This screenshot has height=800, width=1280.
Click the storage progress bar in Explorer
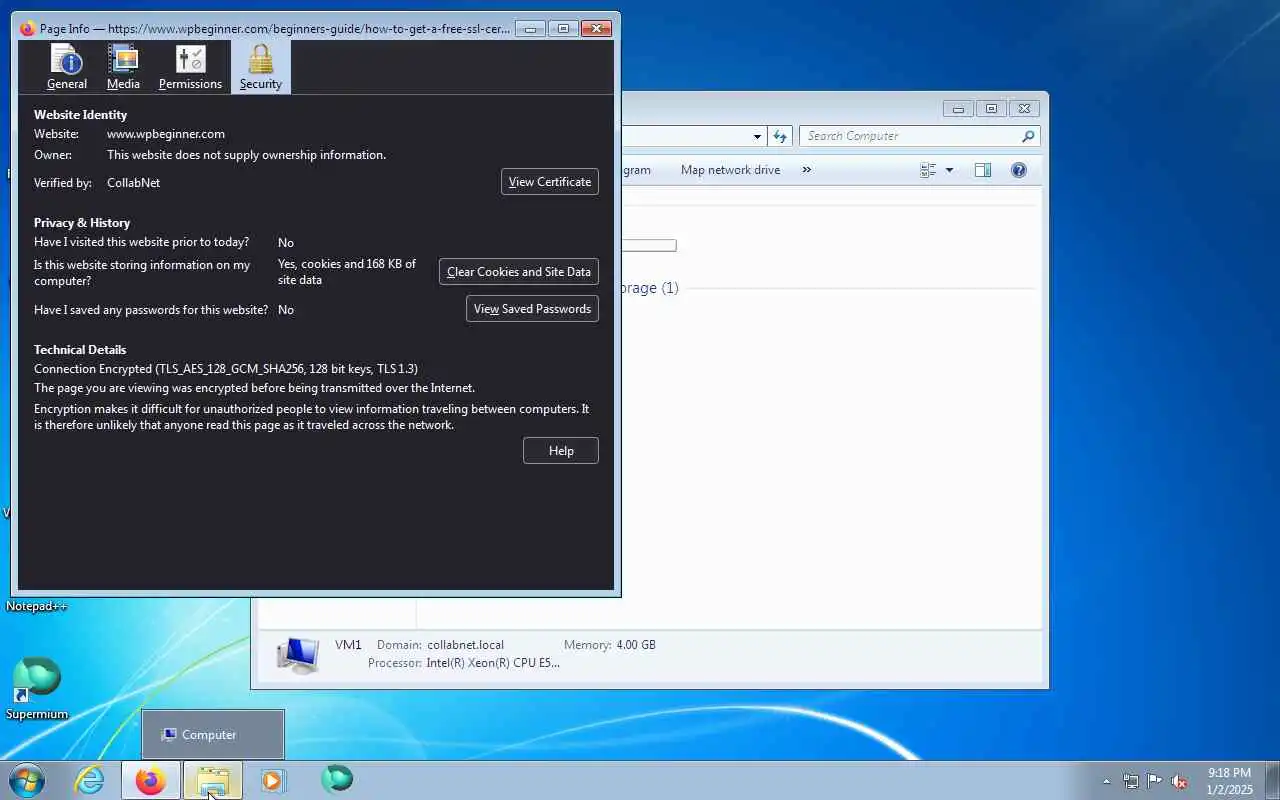click(x=649, y=245)
